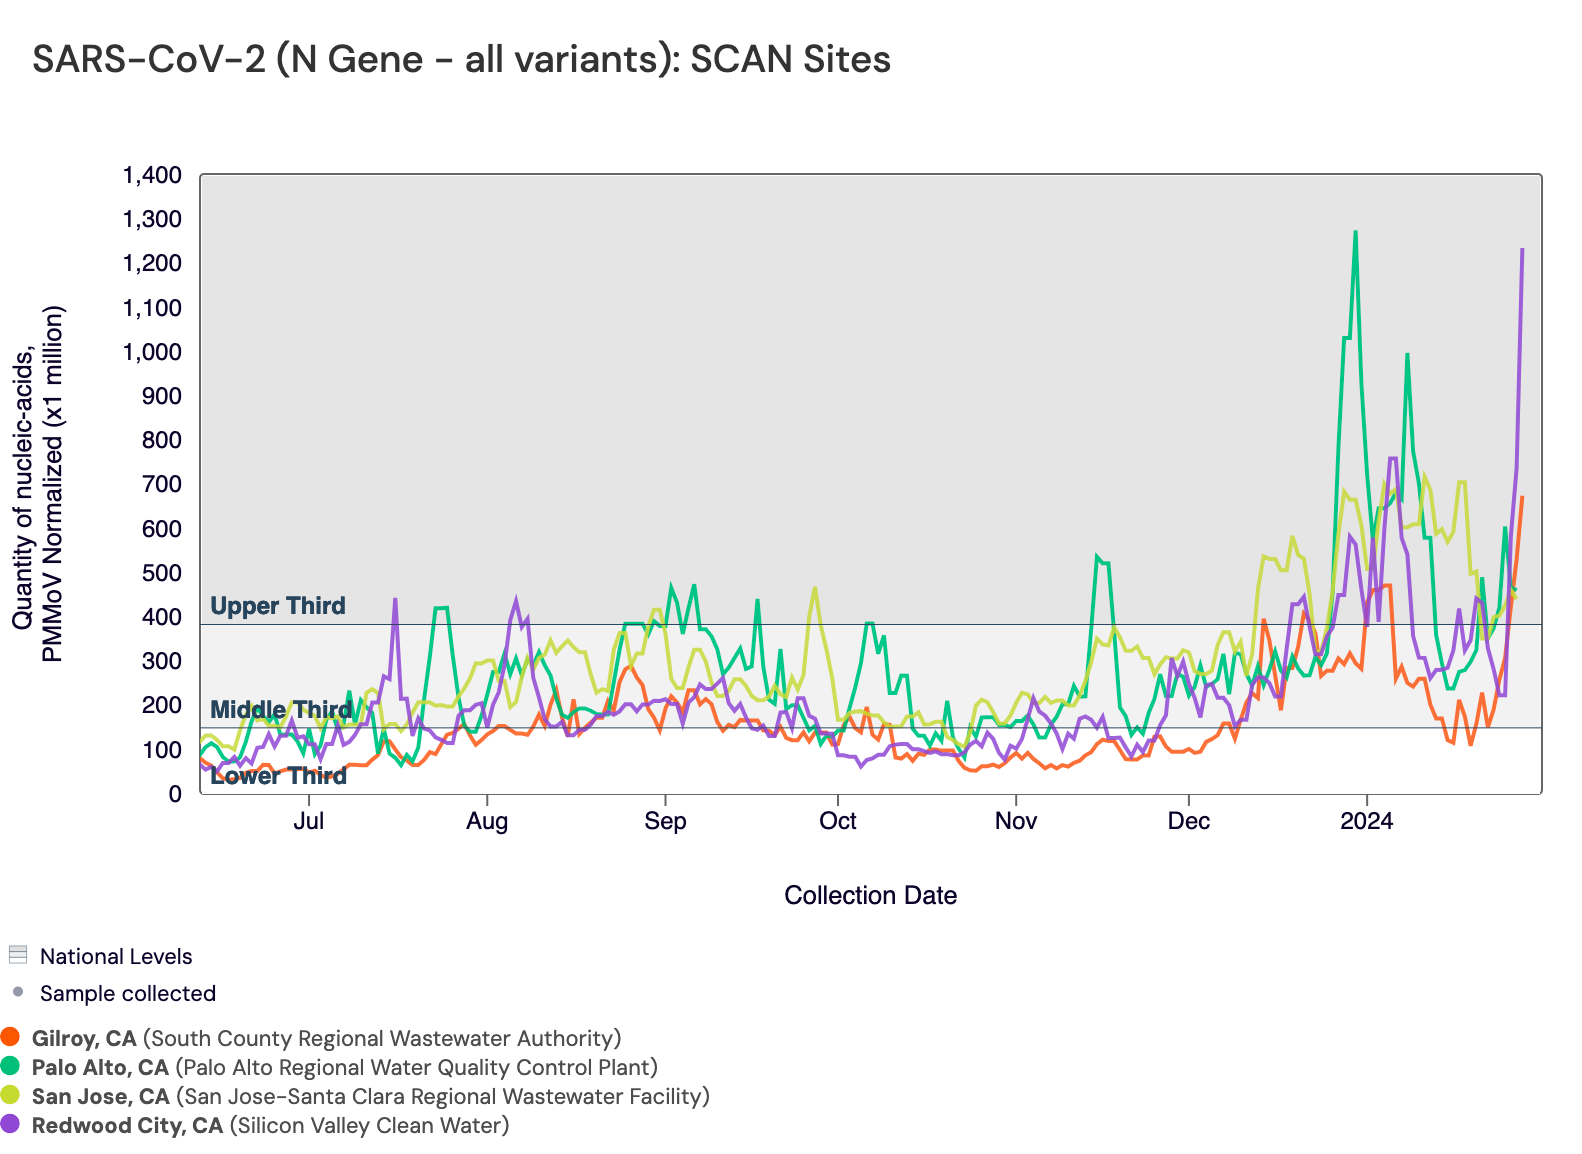The image size is (1582, 1154).
Task: Select the Sample collected legend text
Action: (x=128, y=993)
